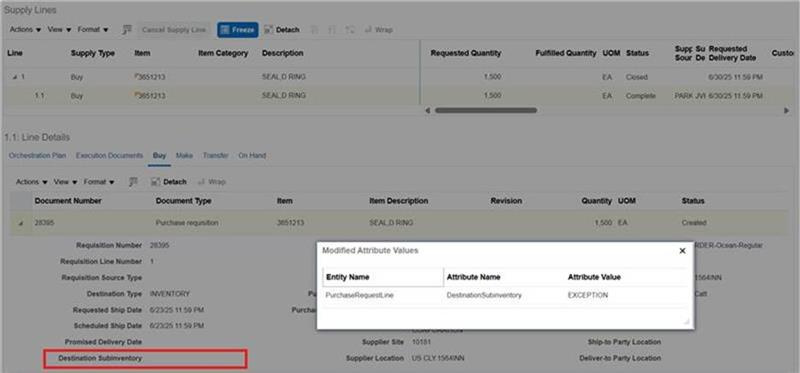Viewport: 800px width, 373px height.
Task: Switch to the Make tab
Action: pyautogui.click(x=184, y=155)
